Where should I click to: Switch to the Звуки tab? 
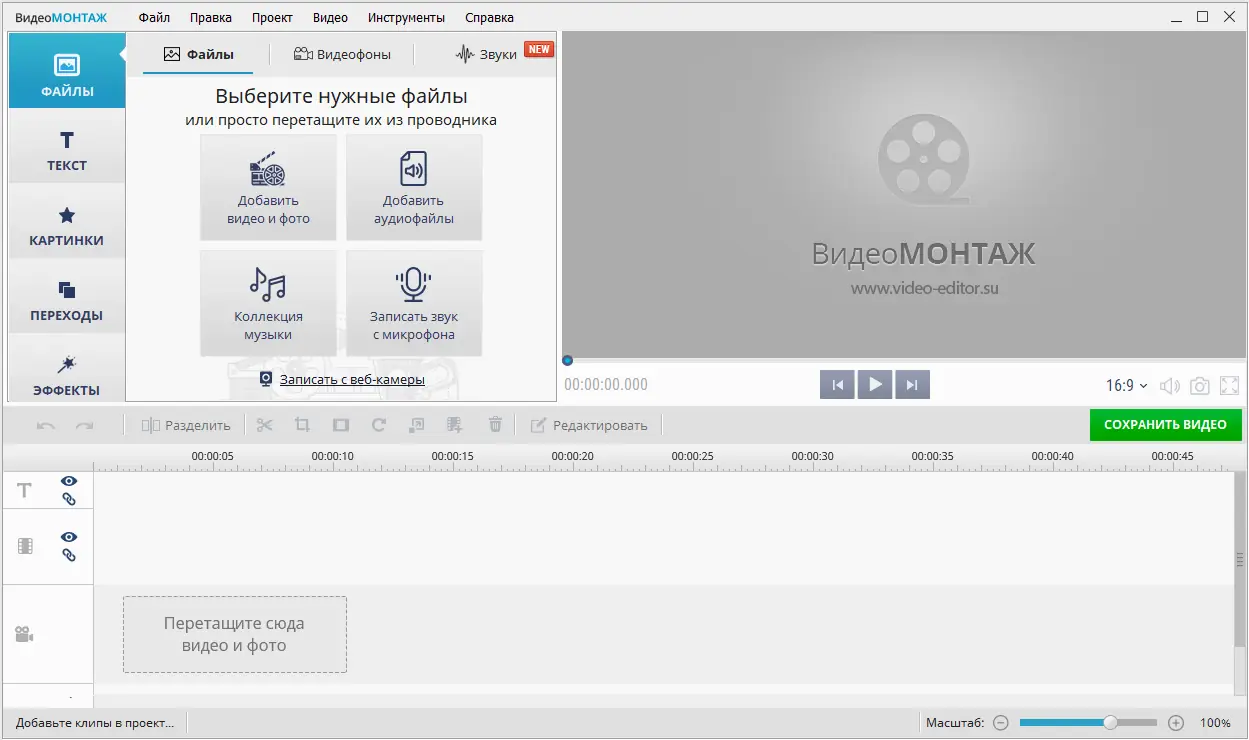click(x=487, y=54)
